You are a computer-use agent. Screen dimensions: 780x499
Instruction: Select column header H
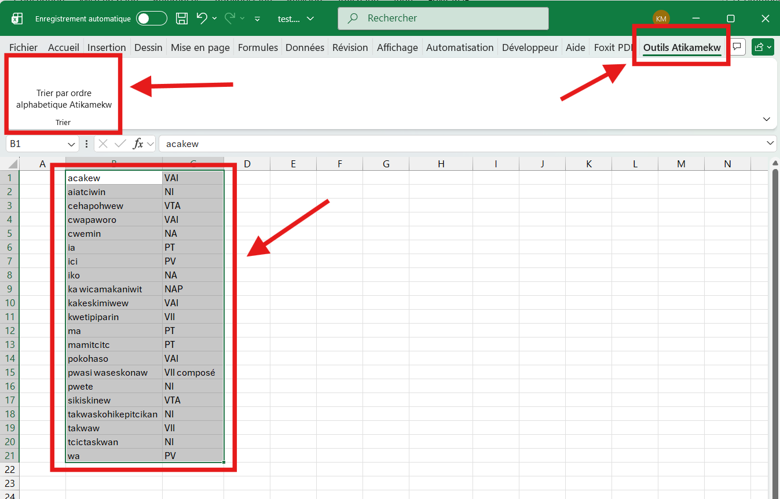coord(441,164)
